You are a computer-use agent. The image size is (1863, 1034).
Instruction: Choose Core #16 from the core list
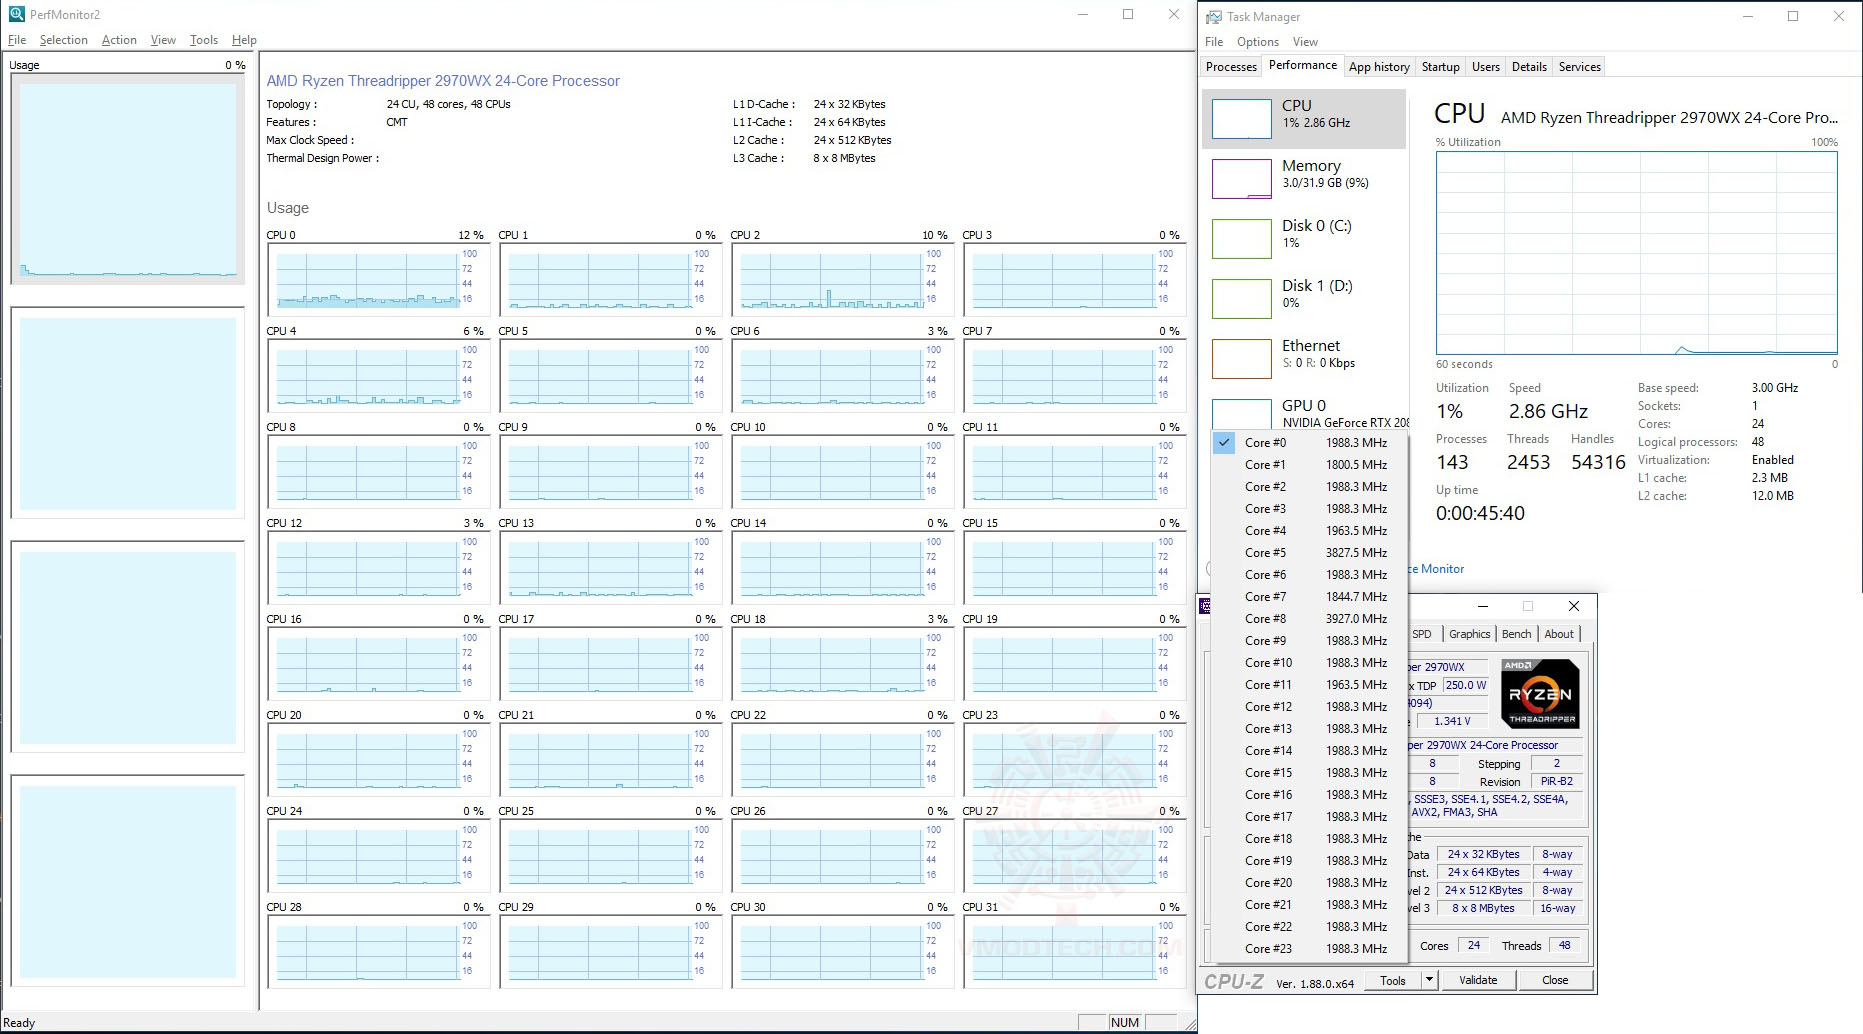1308,795
